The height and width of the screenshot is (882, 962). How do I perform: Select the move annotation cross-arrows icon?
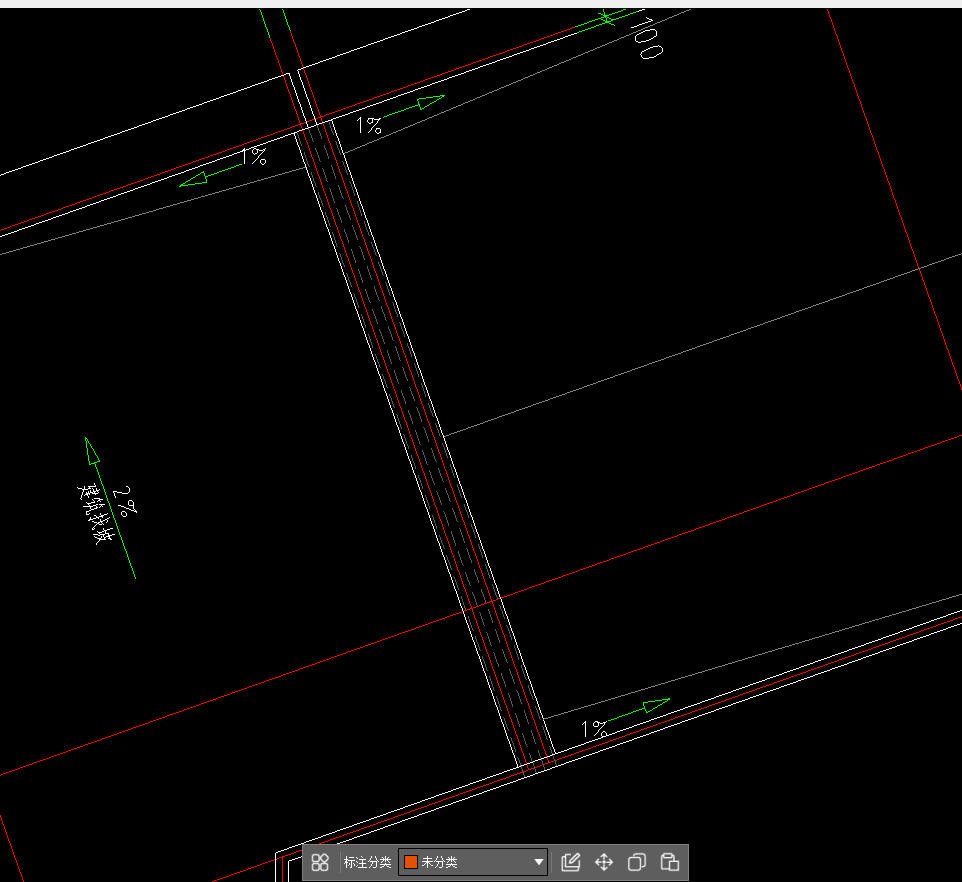pos(604,862)
